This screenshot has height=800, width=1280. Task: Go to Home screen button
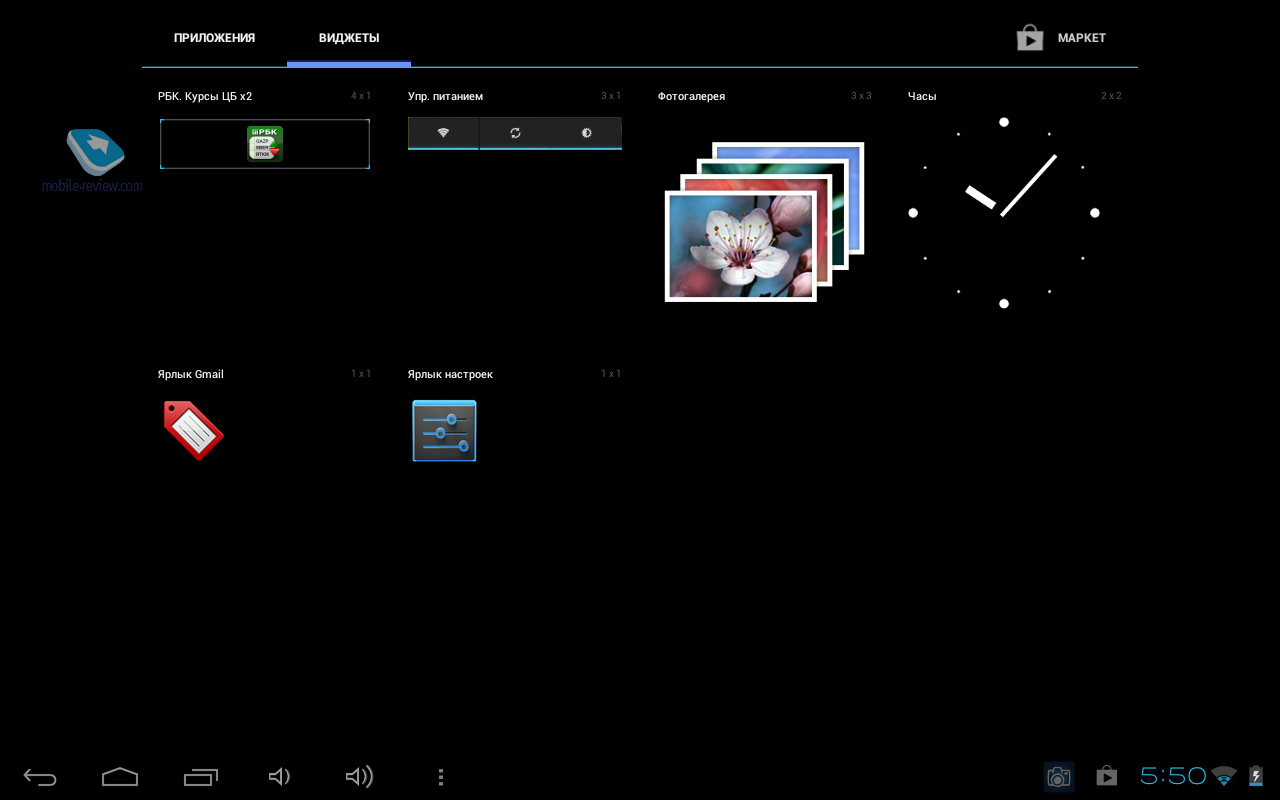[120, 777]
